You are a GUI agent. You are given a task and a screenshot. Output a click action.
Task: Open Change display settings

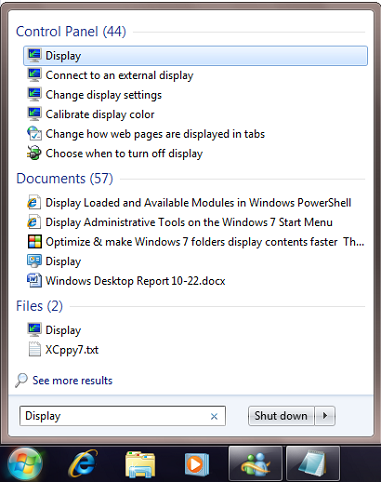click(104, 95)
